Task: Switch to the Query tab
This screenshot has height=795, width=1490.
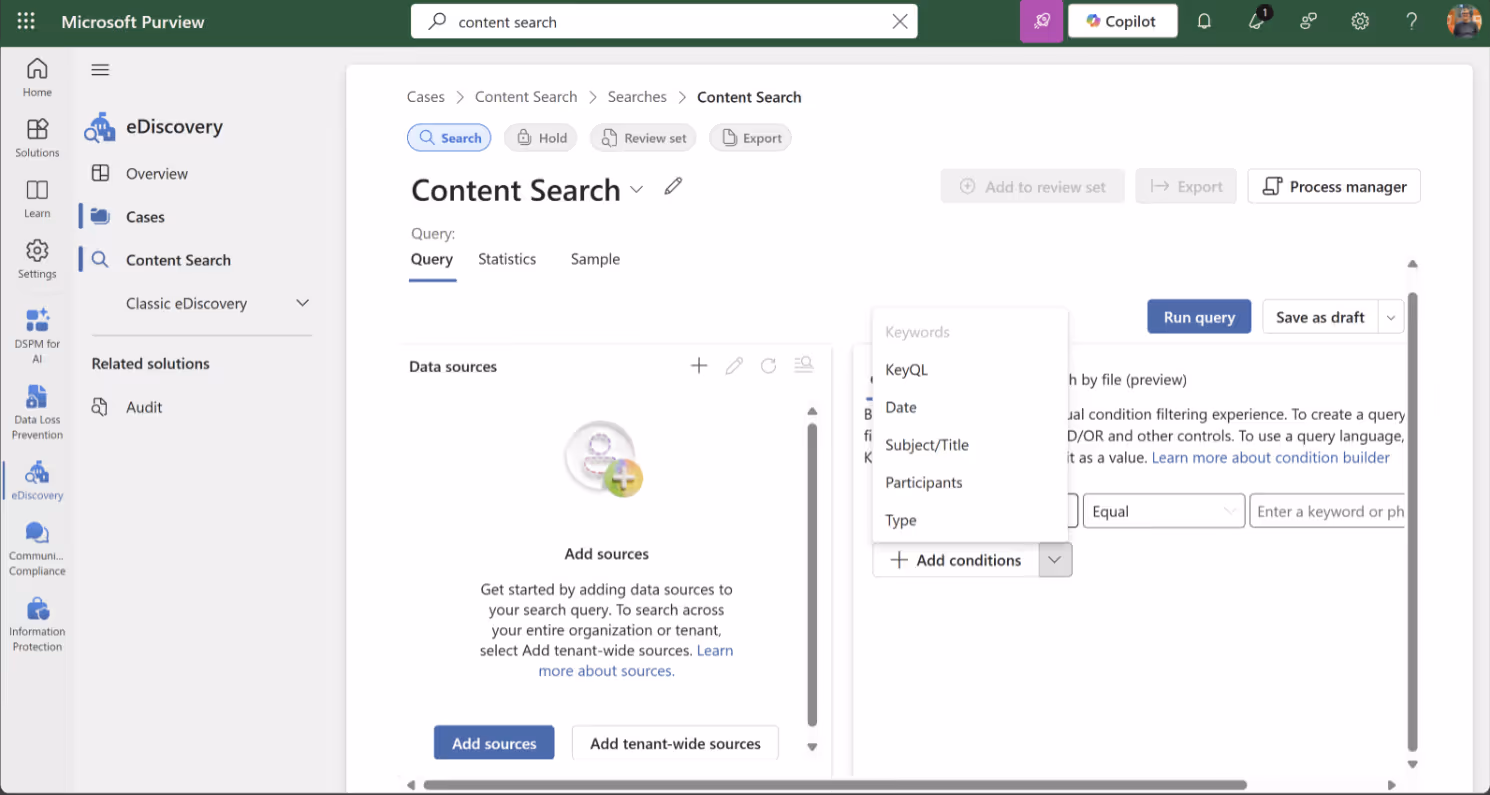Action: [432, 259]
